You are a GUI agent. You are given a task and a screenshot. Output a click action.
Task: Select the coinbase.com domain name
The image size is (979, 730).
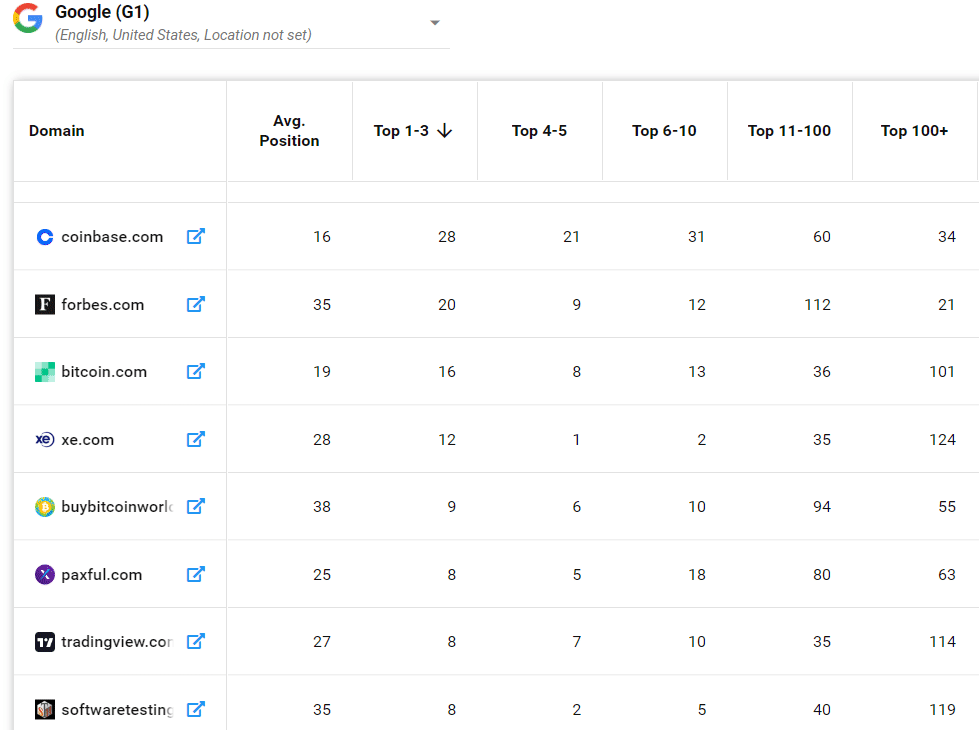point(112,237)
